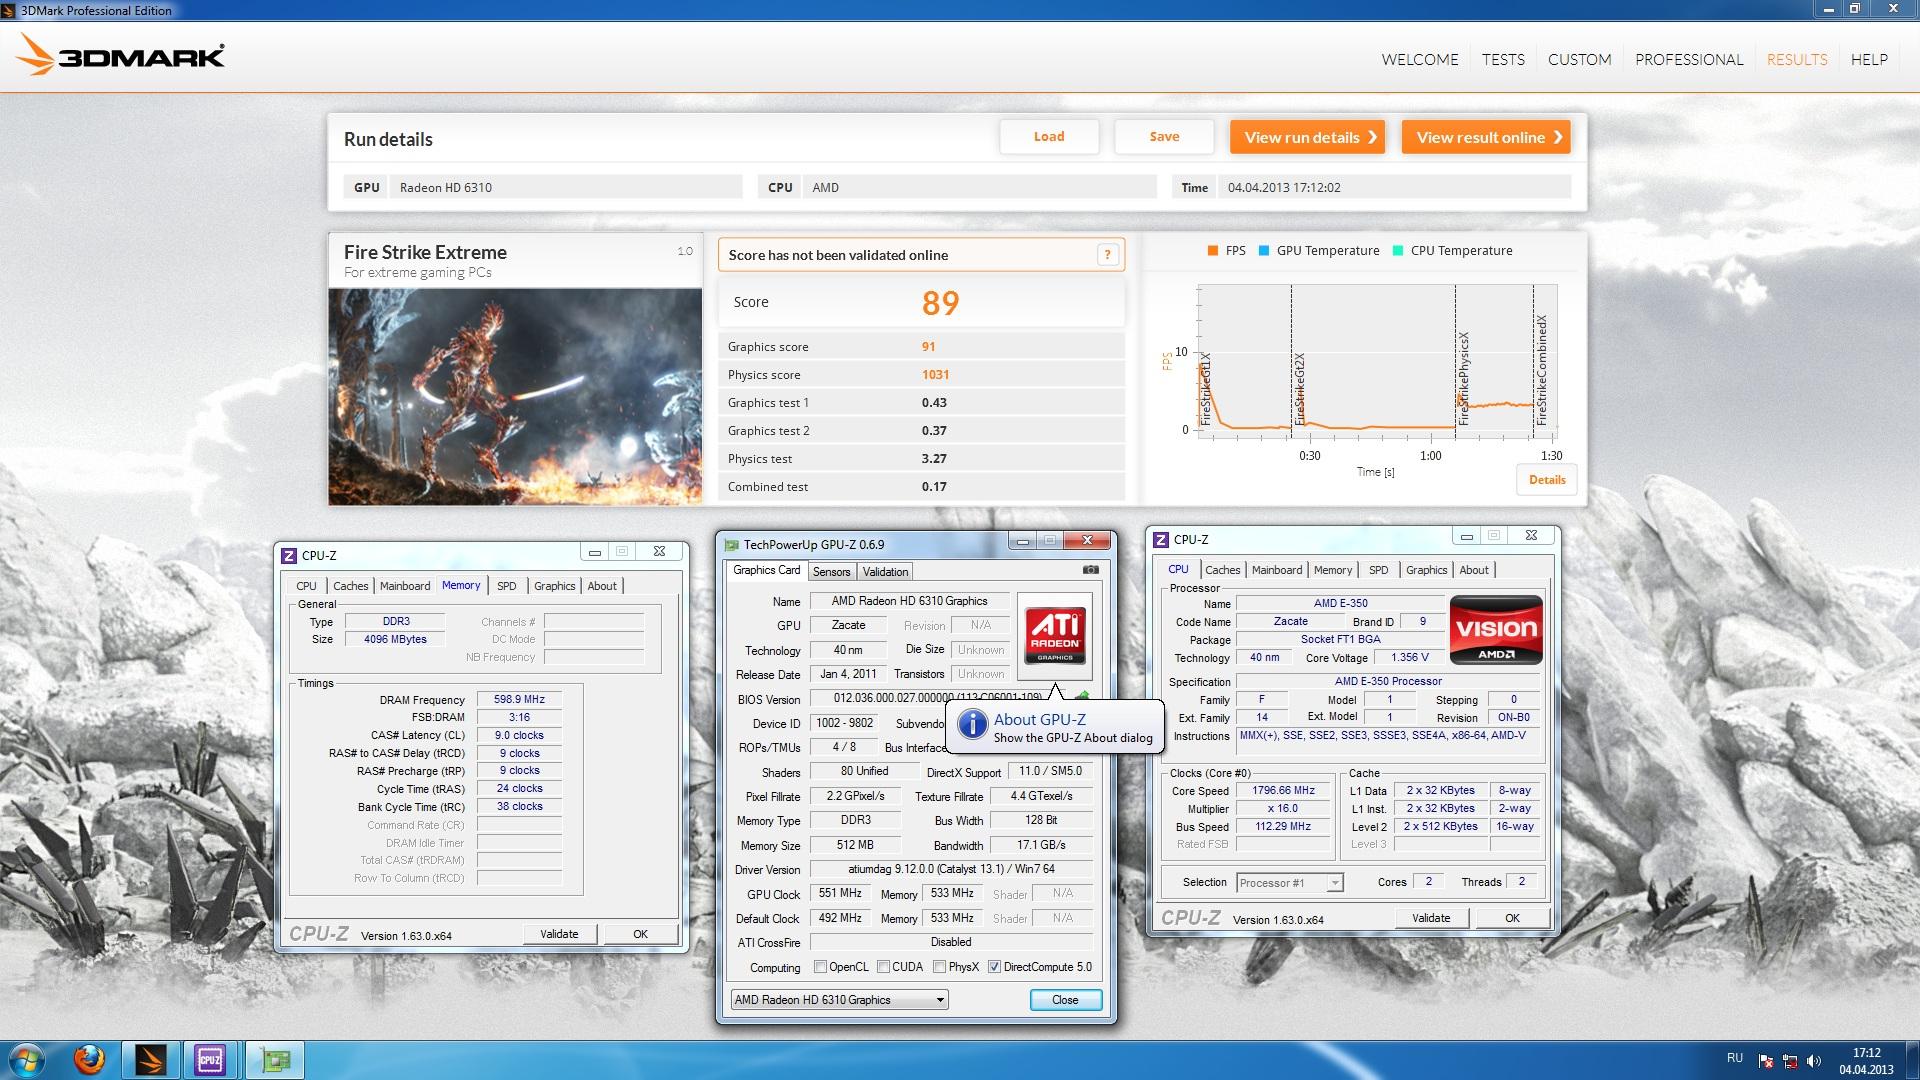Click the Load button in Run details
Viewport: 1920px width, 1080px height.
pos(1049,137)
